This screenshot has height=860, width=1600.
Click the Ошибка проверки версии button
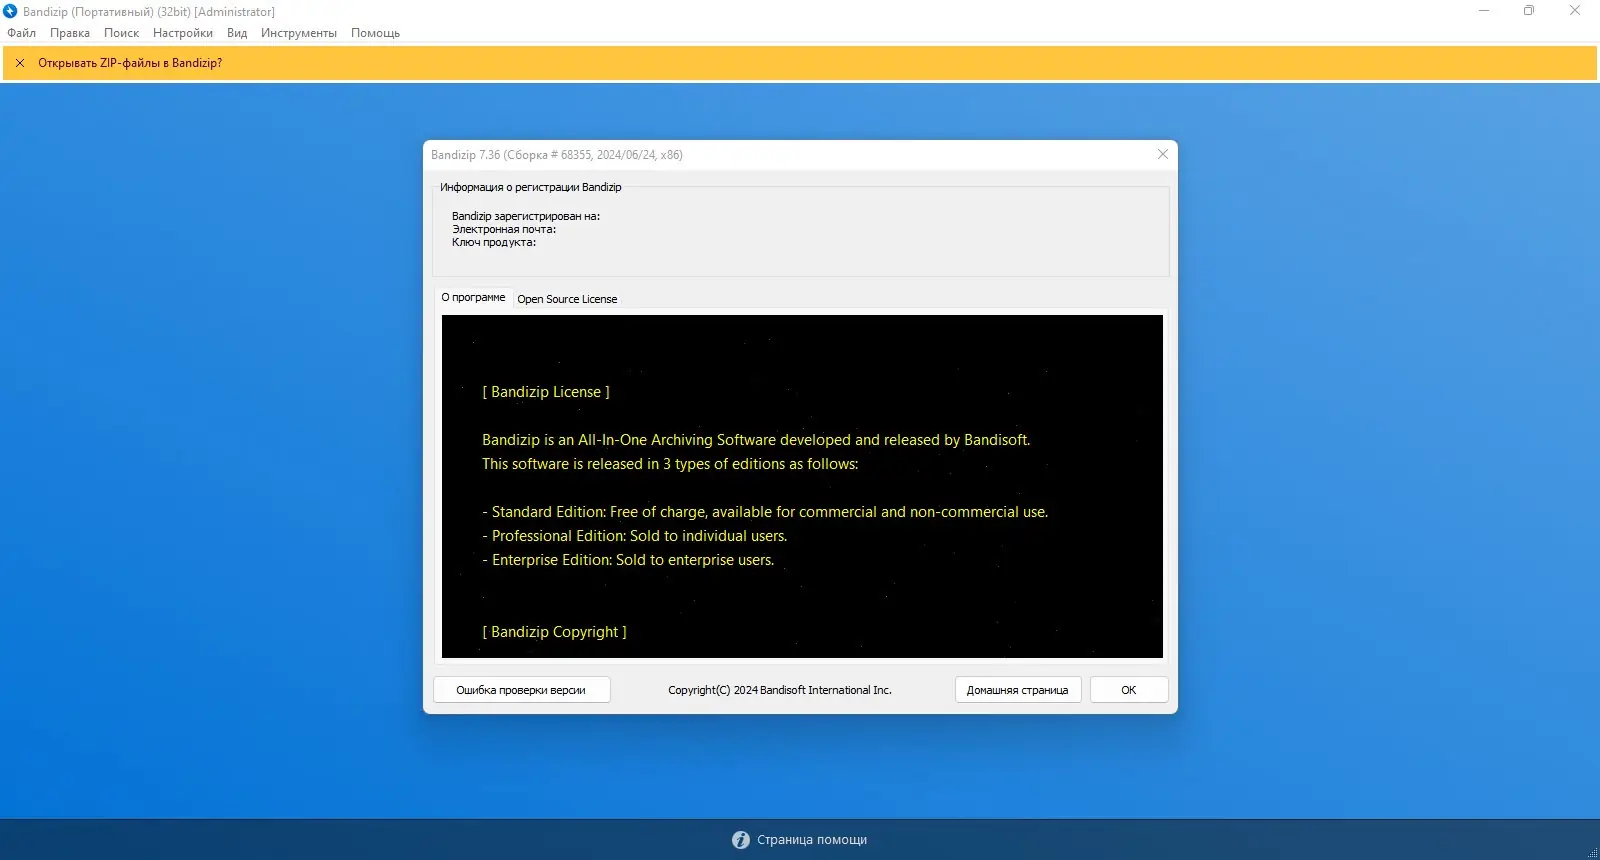coord(521,690)
